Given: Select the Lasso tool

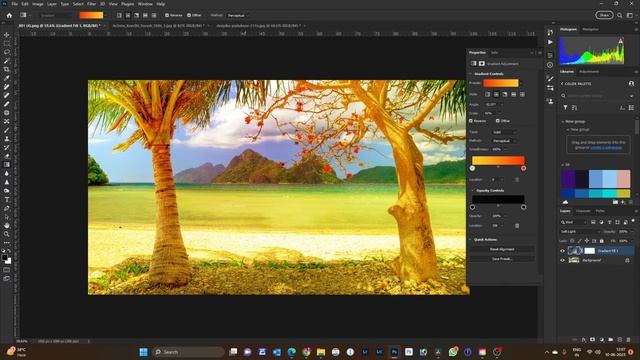Looking at the screenshot, I should [7, 52].
